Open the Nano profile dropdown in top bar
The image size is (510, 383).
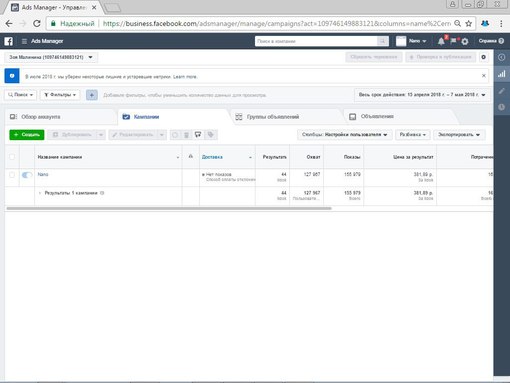(x=411, y=41)
